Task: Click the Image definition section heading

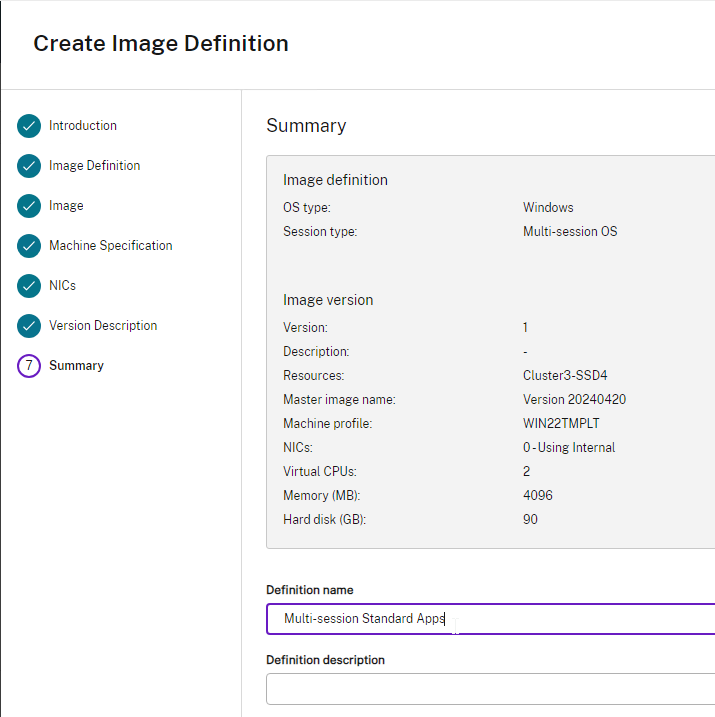Action: click(x=335, y=180)
